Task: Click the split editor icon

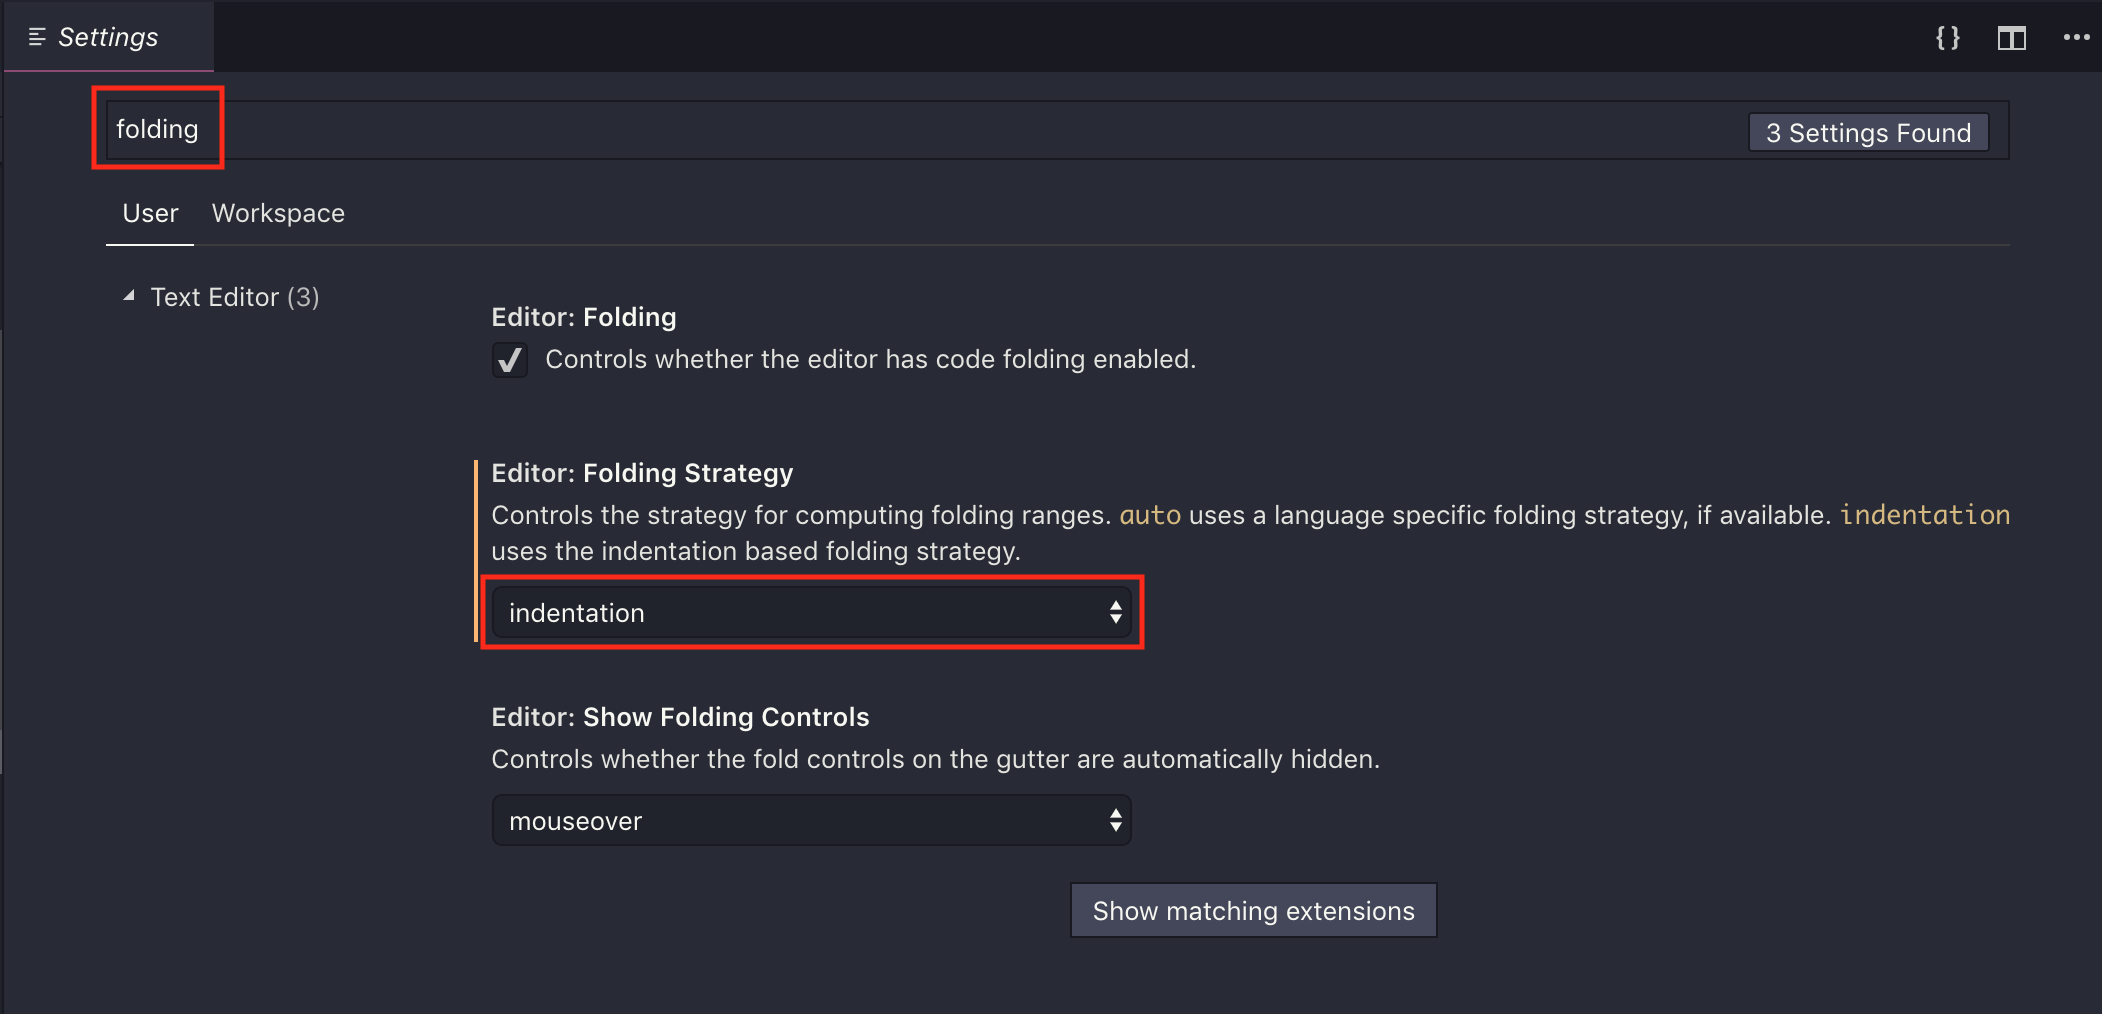Action: (x=2011, y=38)
